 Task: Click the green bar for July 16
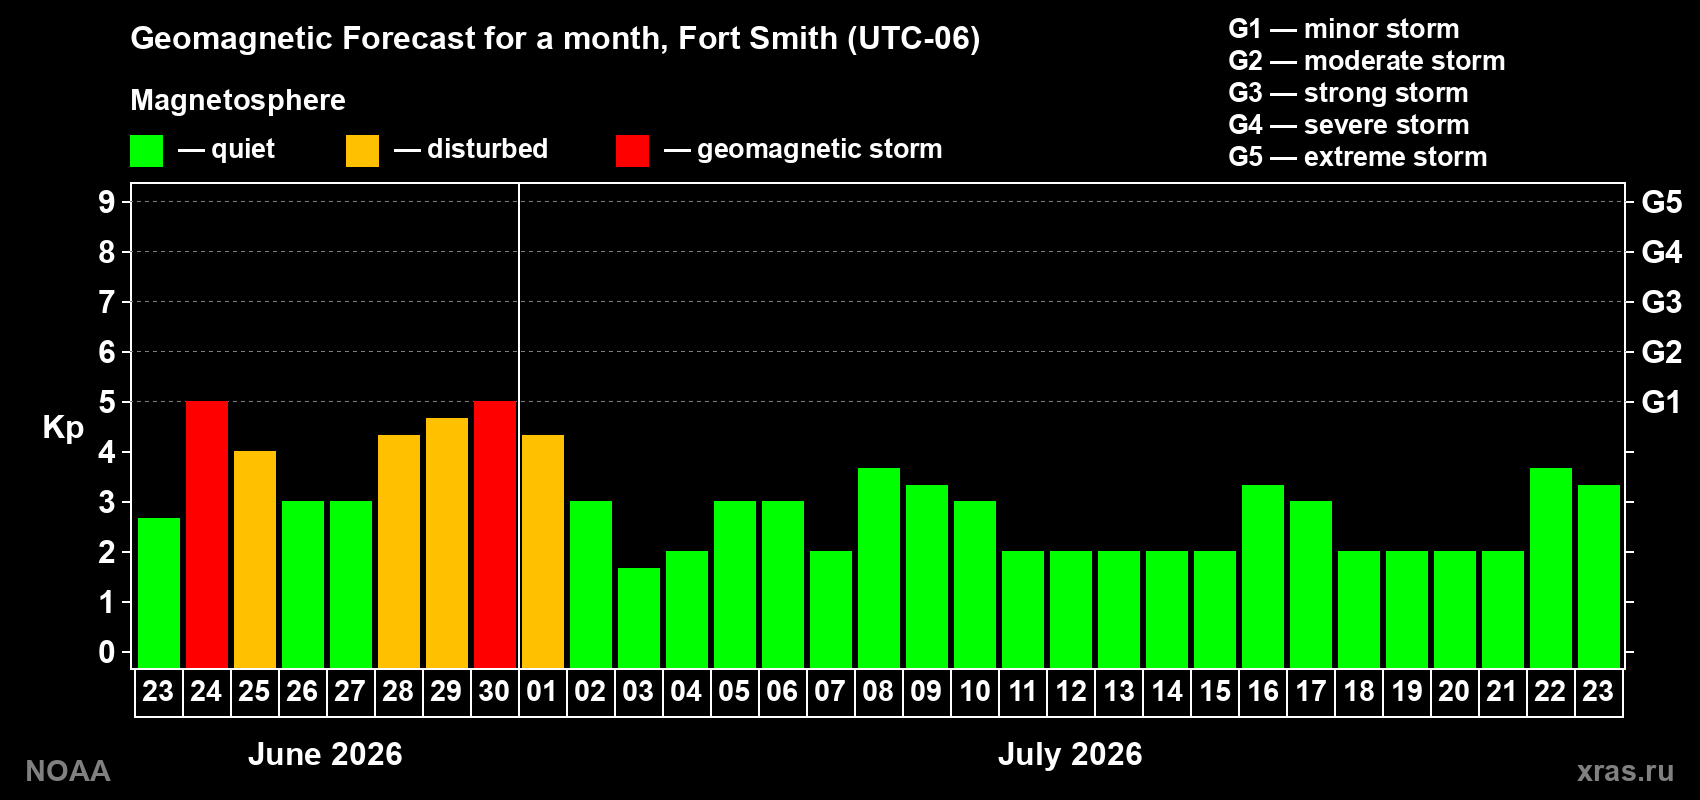pyautogui.click(x=1263, y=576)
